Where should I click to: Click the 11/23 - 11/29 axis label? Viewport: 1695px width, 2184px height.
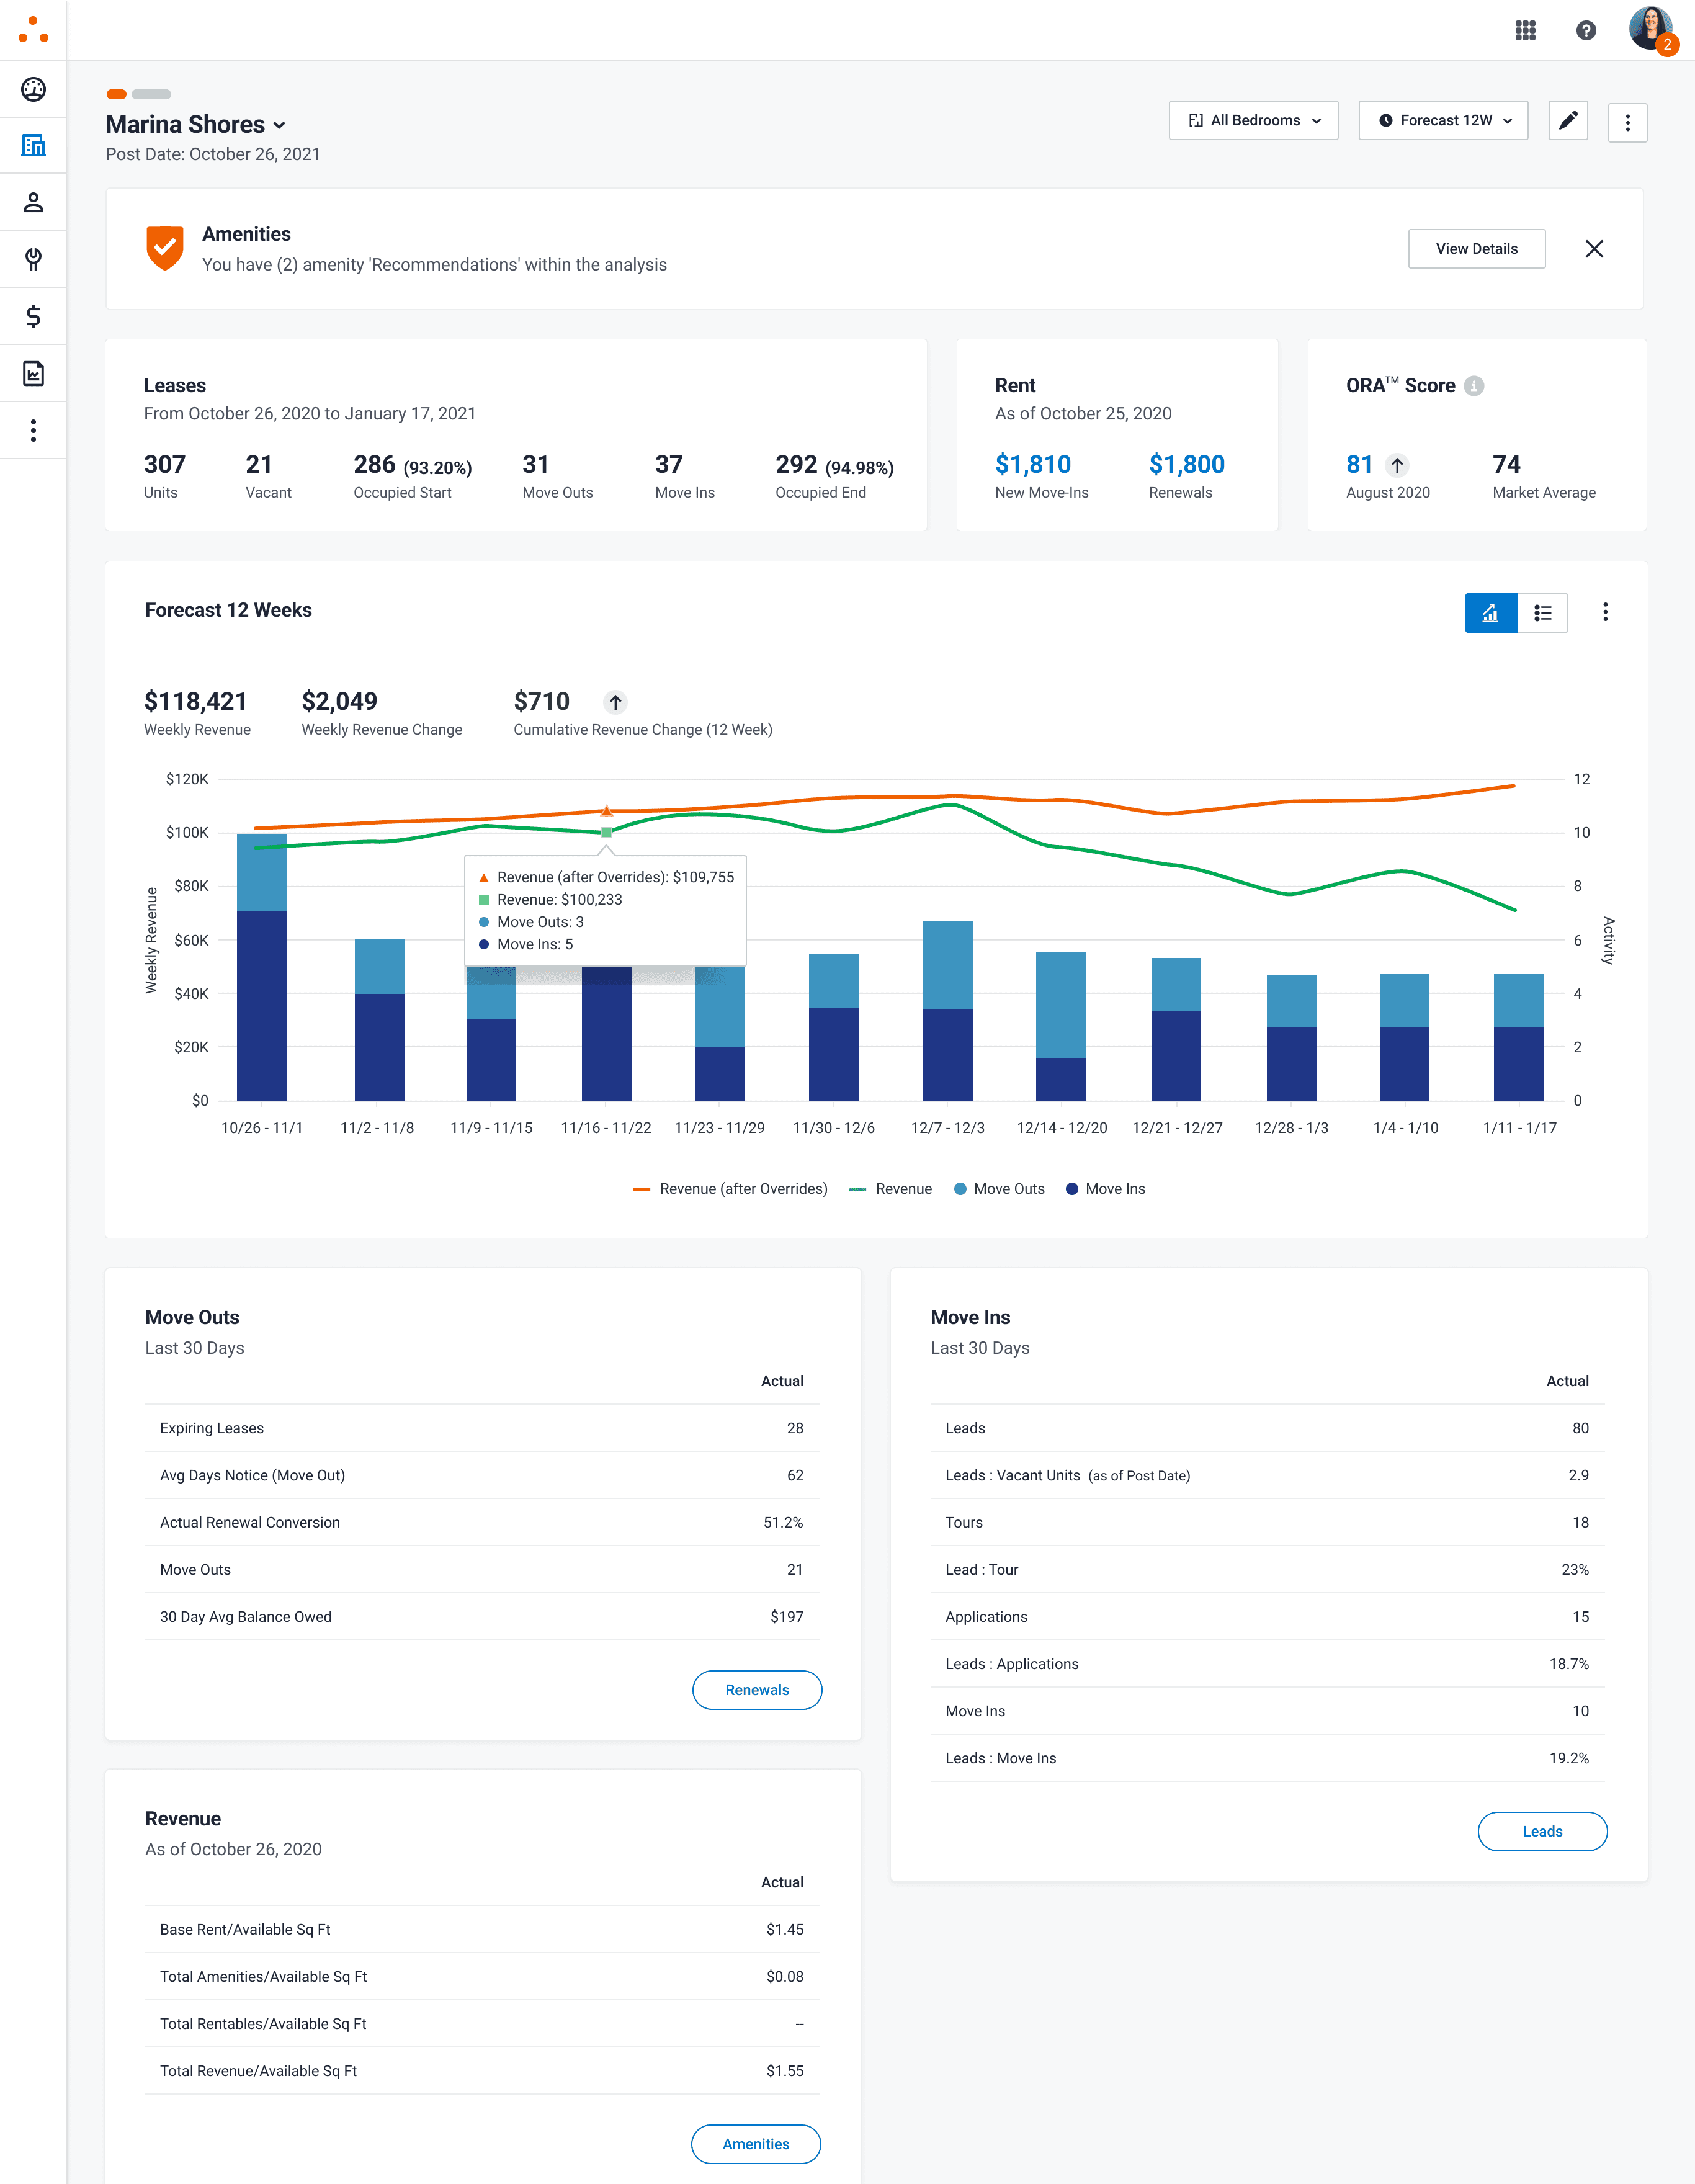click(719, 1128)
